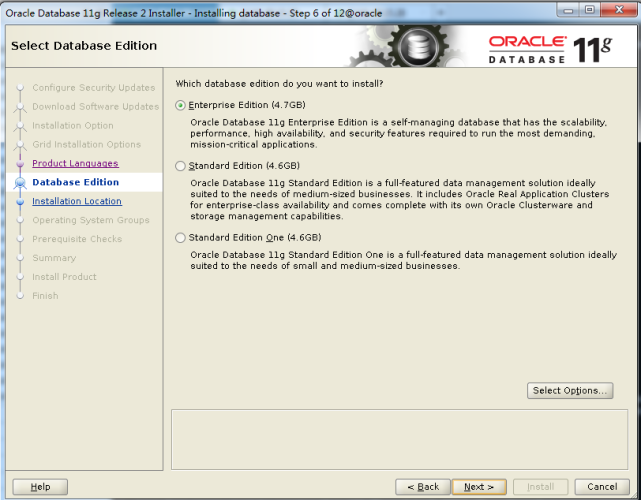Go to the next installer step
Screen dimensions: 641x500
(x=479, y=487)
